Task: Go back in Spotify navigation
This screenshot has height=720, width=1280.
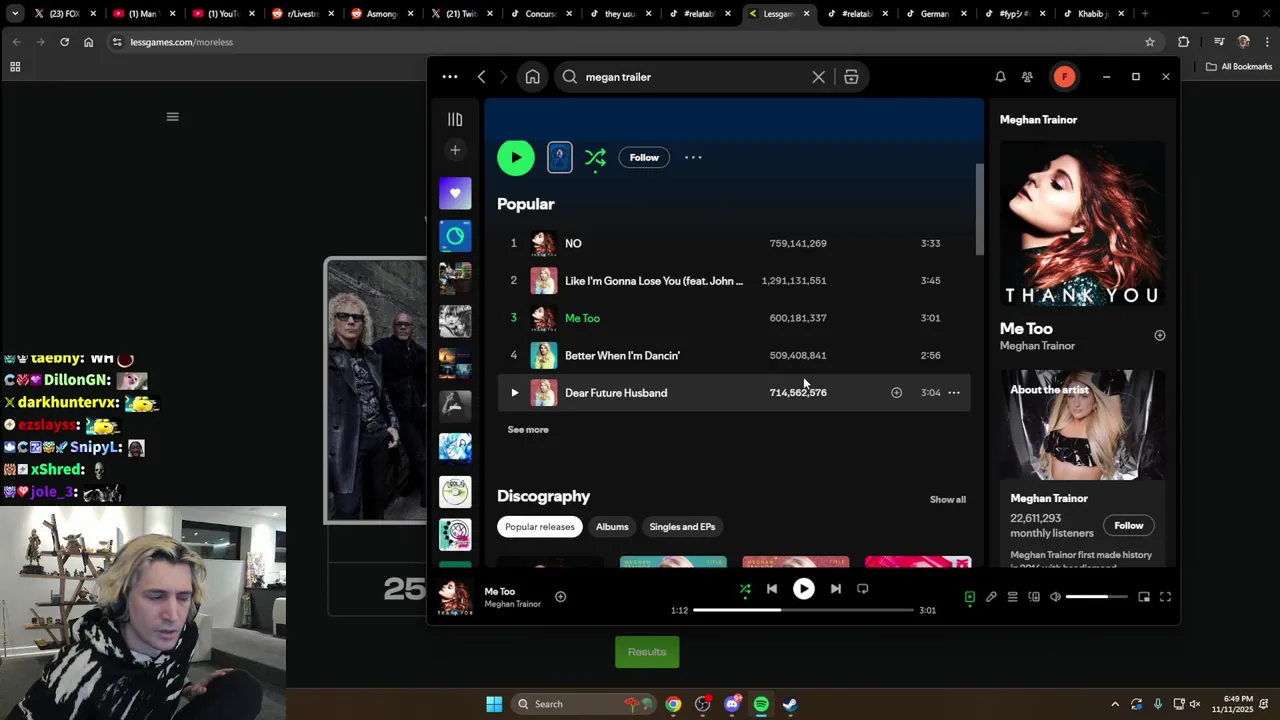Action: point(481,77)
